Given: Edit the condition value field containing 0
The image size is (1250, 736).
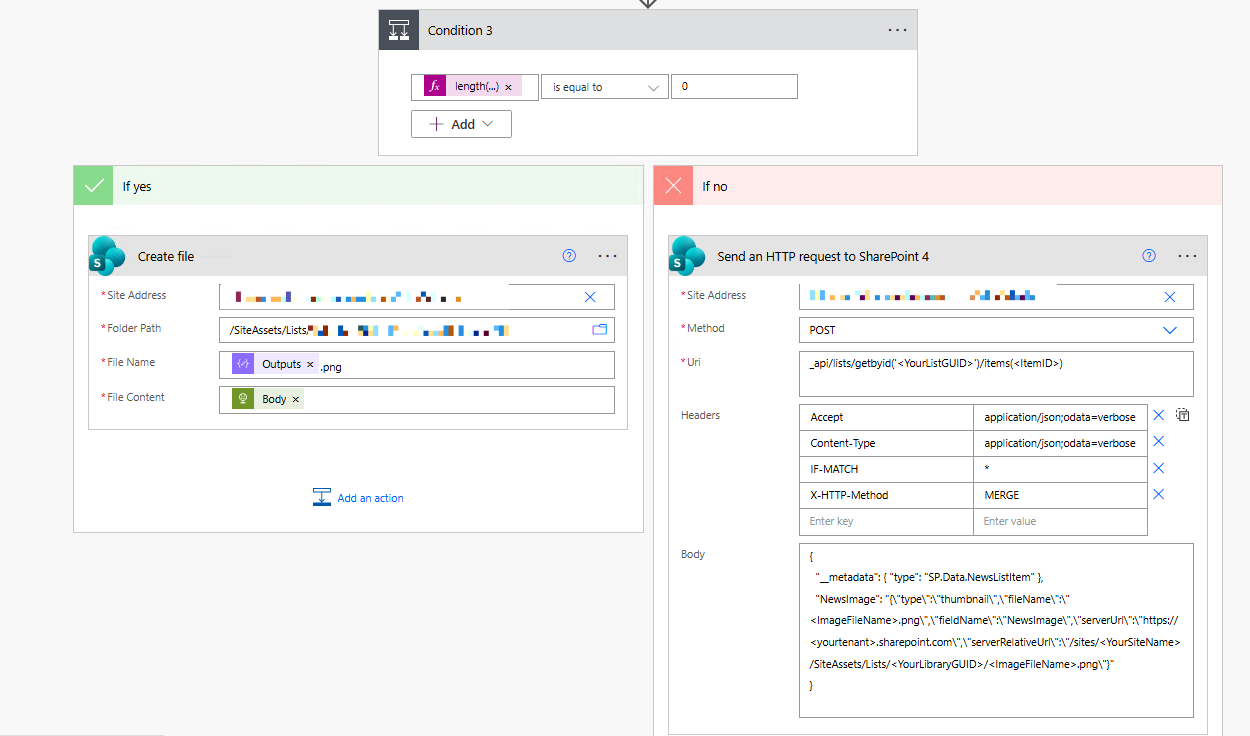Looking at the screenshot, I should pos(734,87).
